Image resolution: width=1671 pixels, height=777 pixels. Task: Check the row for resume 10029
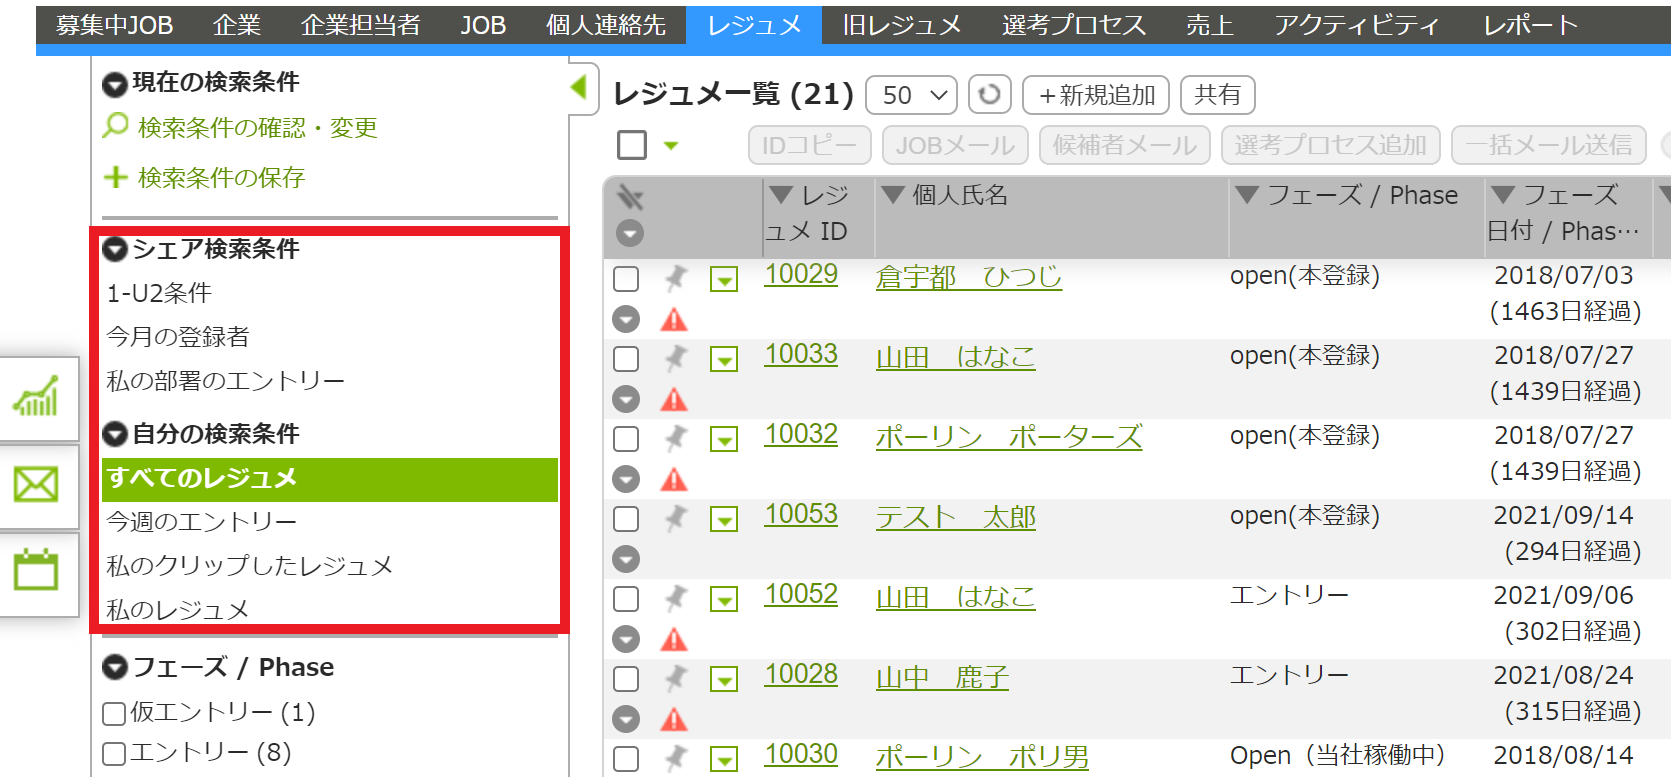click(626, 278)
